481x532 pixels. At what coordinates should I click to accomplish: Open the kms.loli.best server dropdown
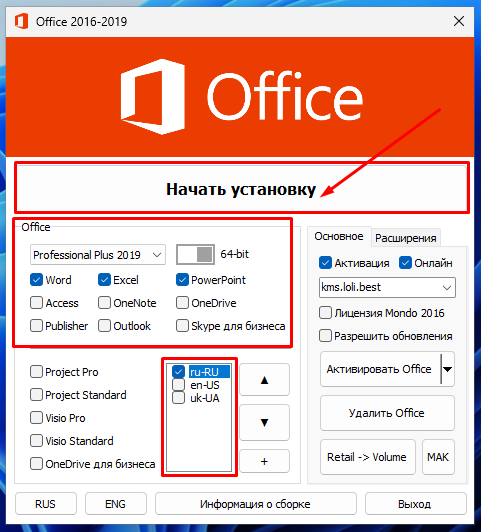387,287
